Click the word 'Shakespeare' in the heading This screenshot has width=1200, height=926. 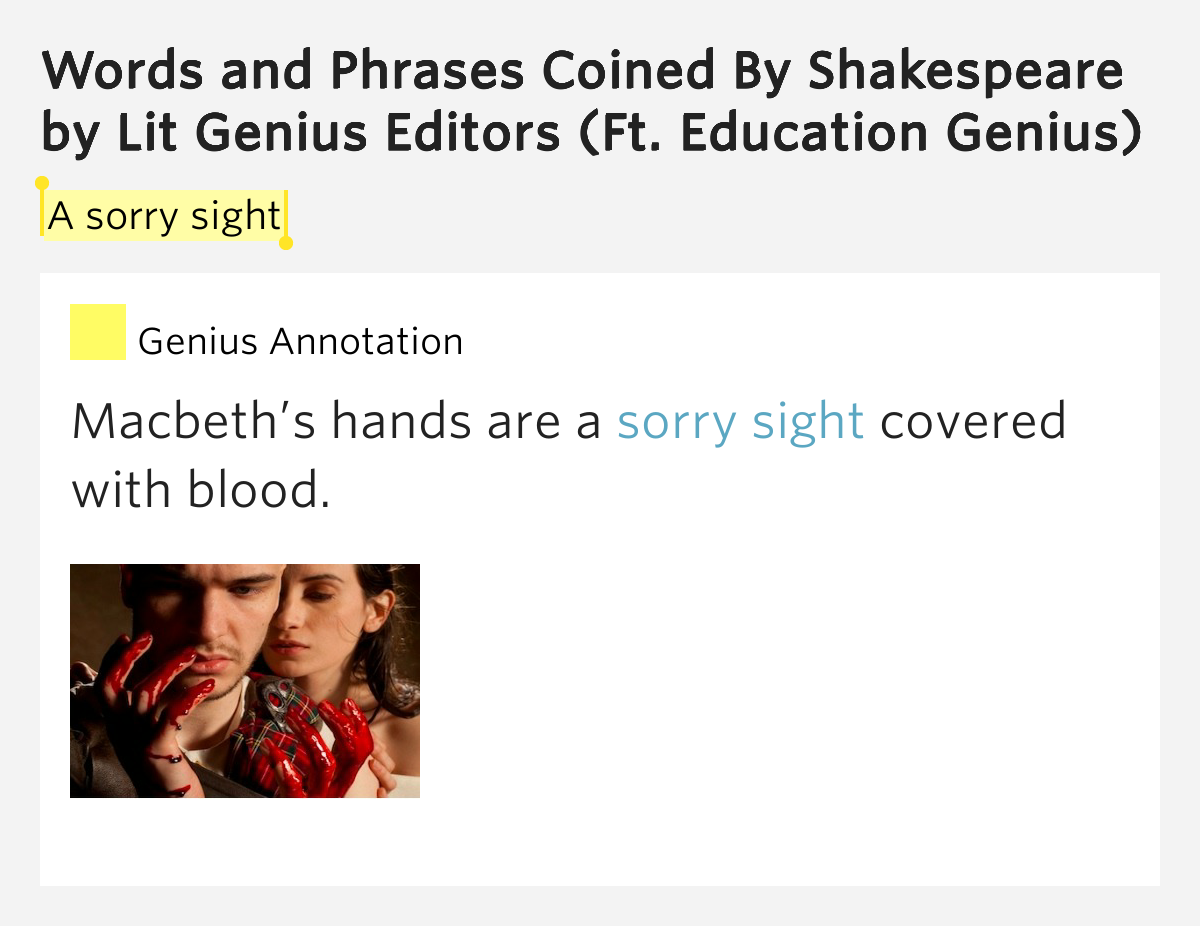coord(965,72)
